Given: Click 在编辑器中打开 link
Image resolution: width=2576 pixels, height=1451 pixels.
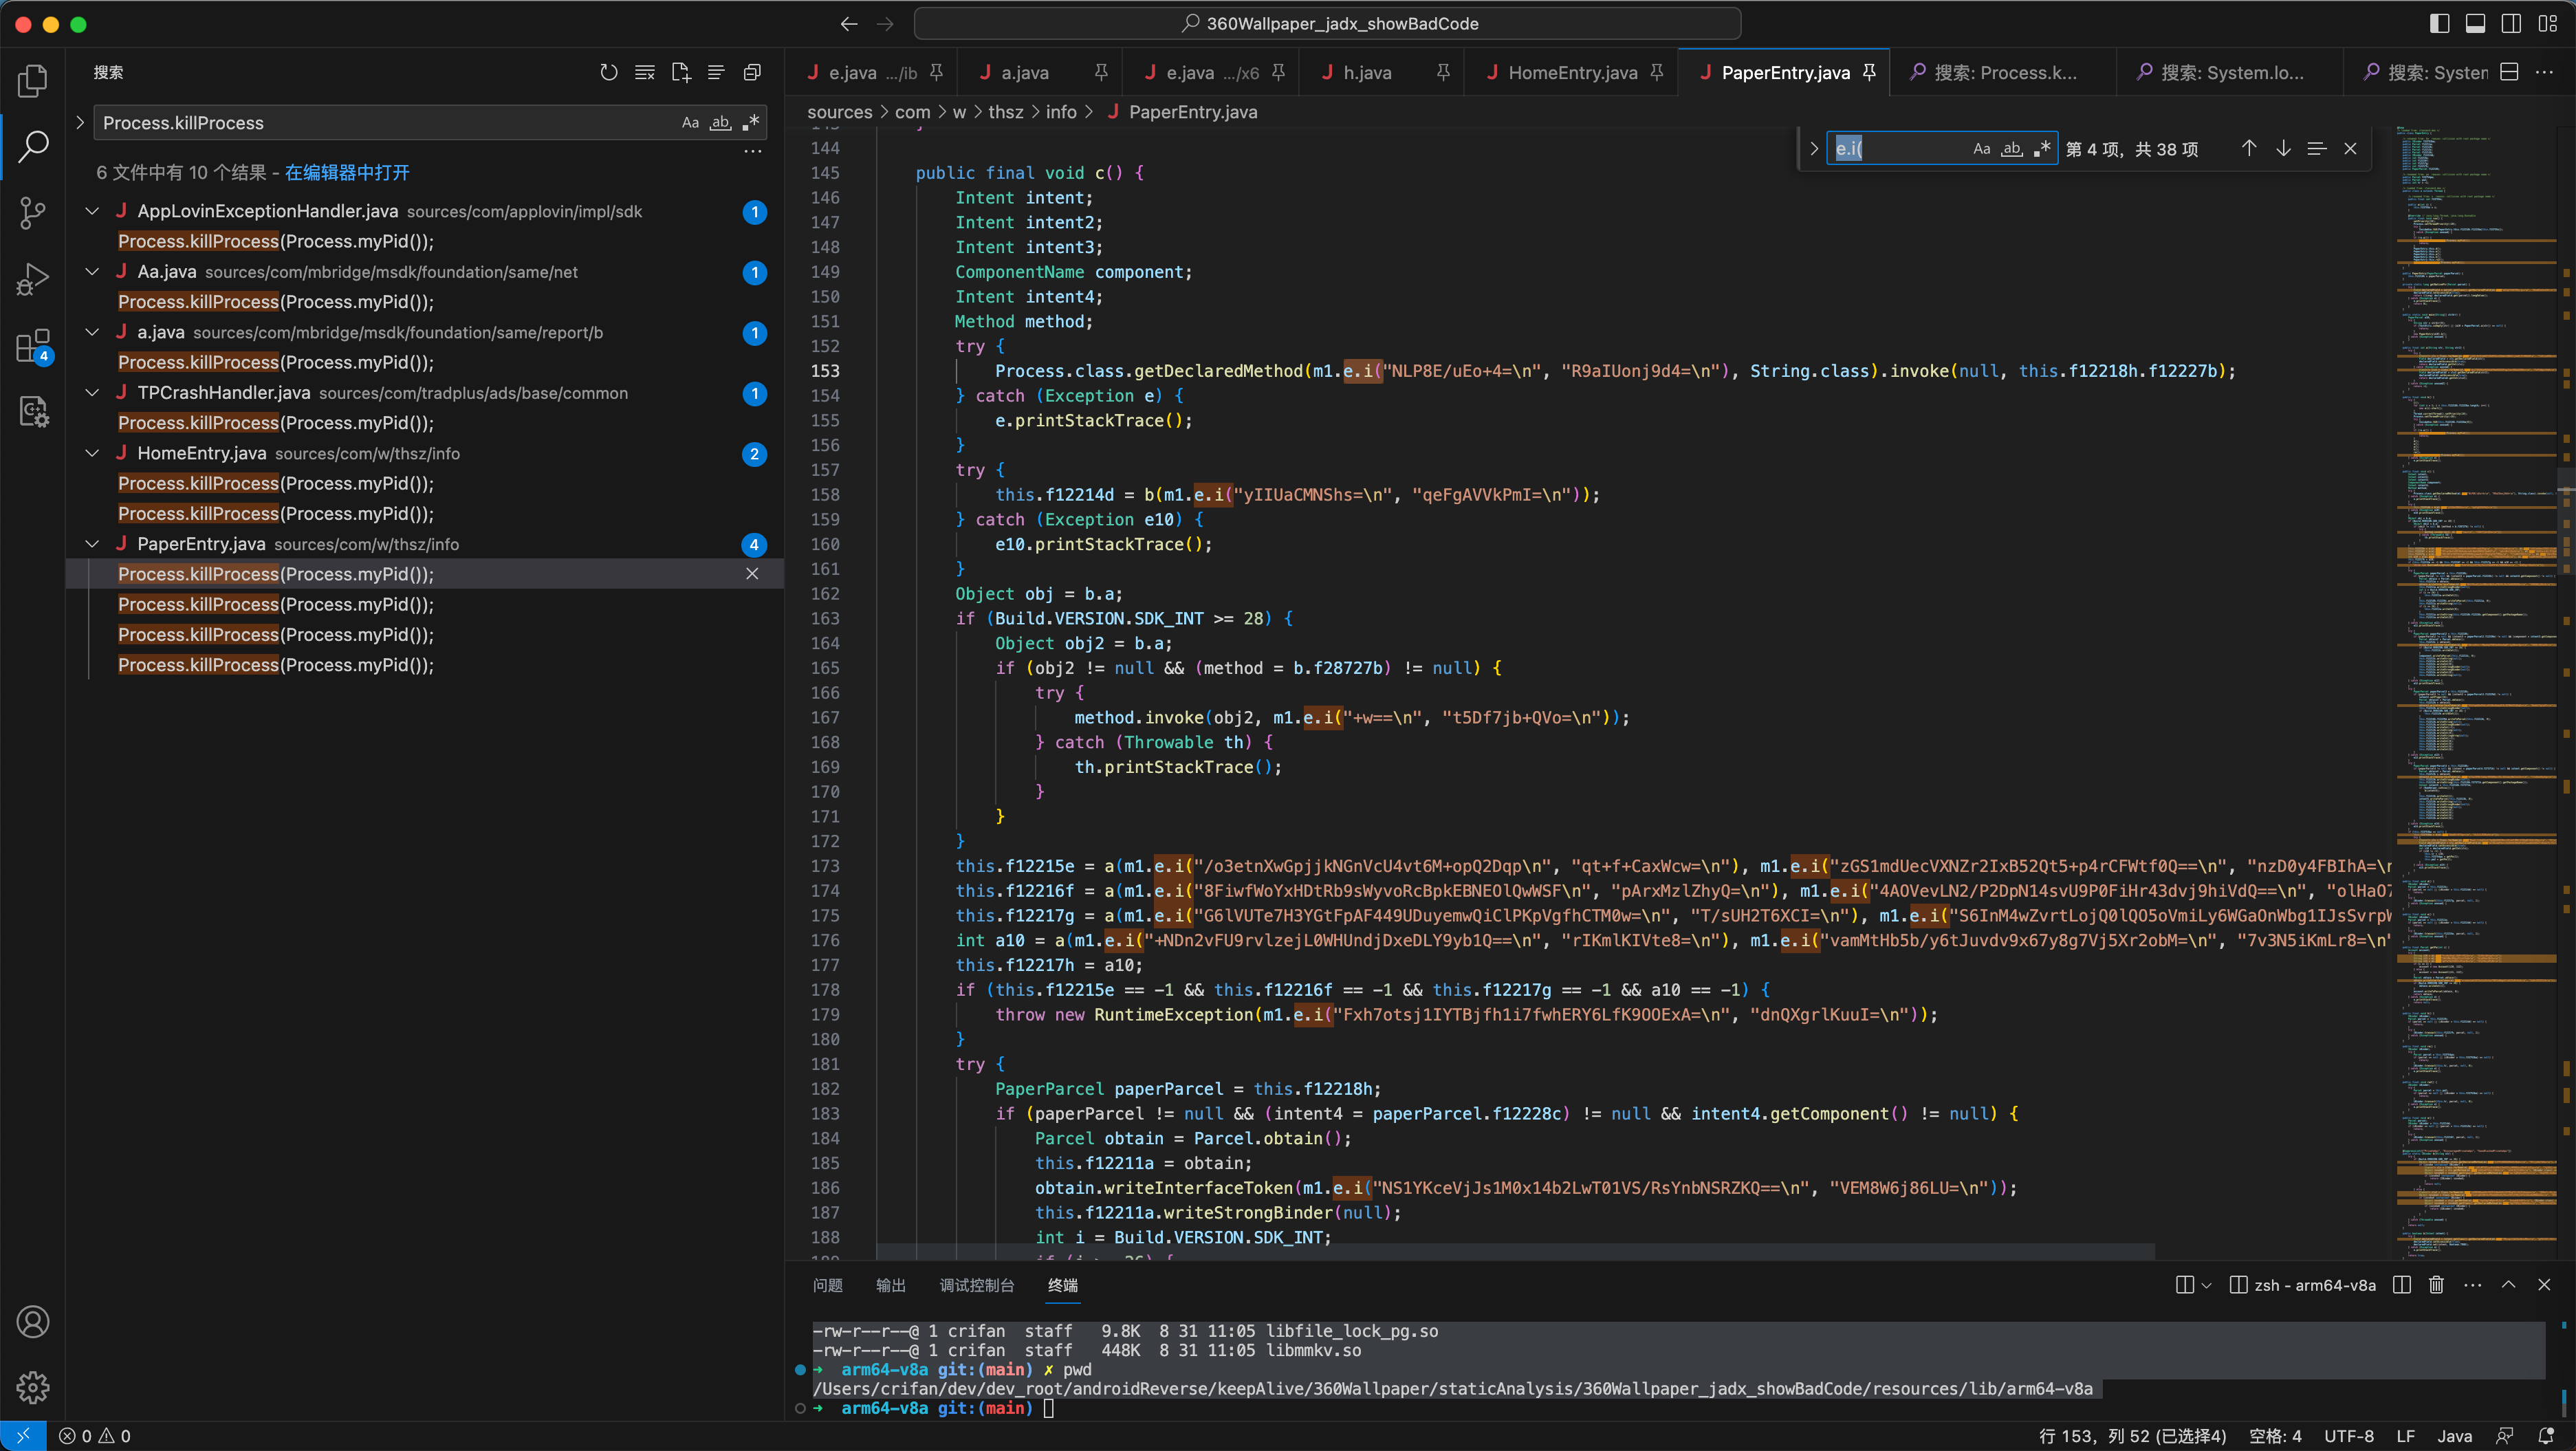Looking at the screenshot, I should point(347,173).
